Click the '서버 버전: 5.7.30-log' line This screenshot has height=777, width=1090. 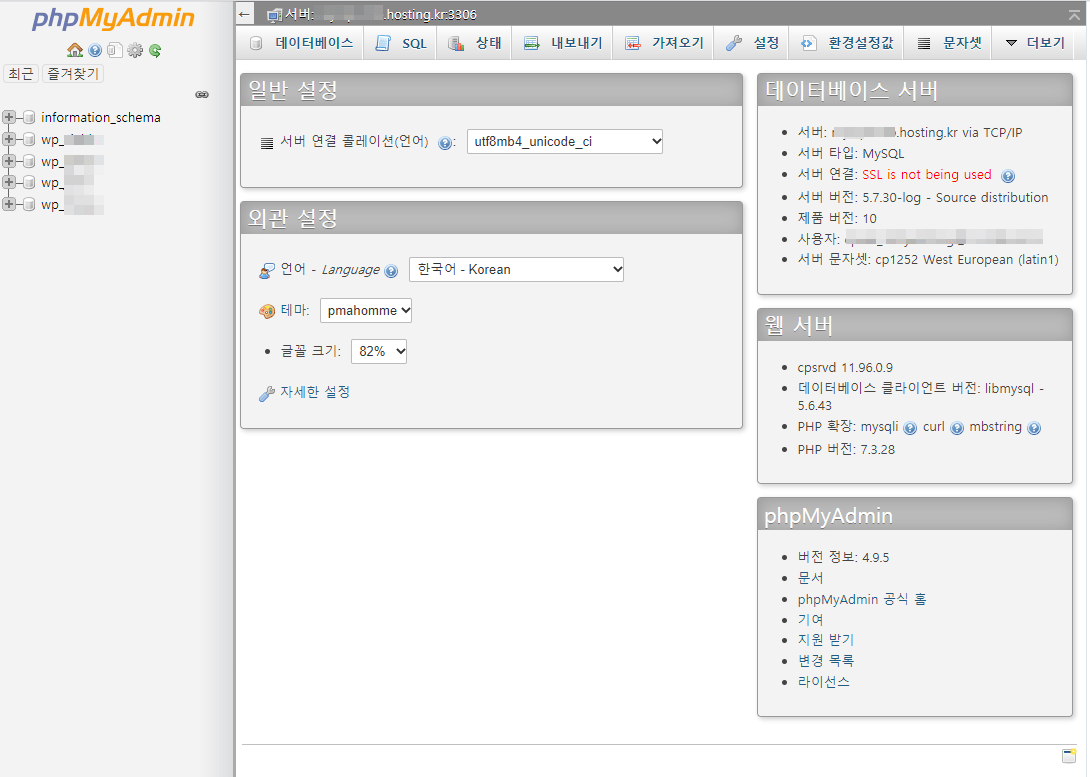[923, 197]
